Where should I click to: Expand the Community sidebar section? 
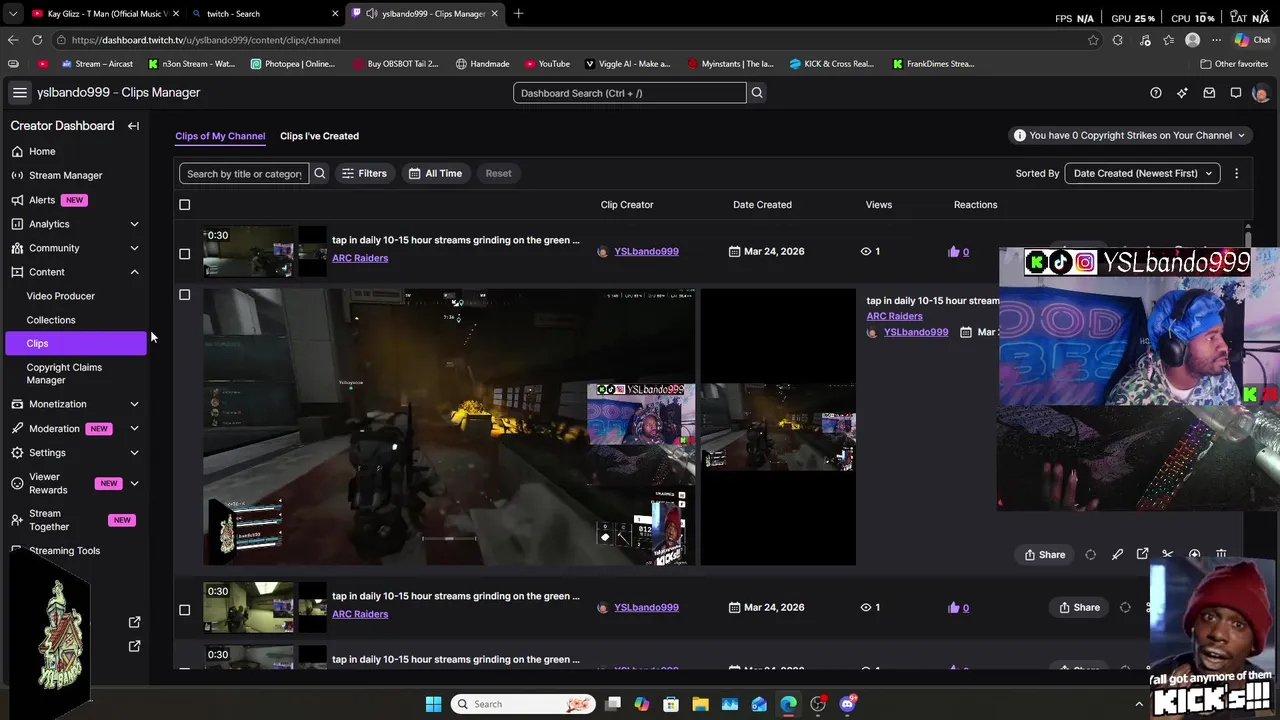[x=134, y=248]
